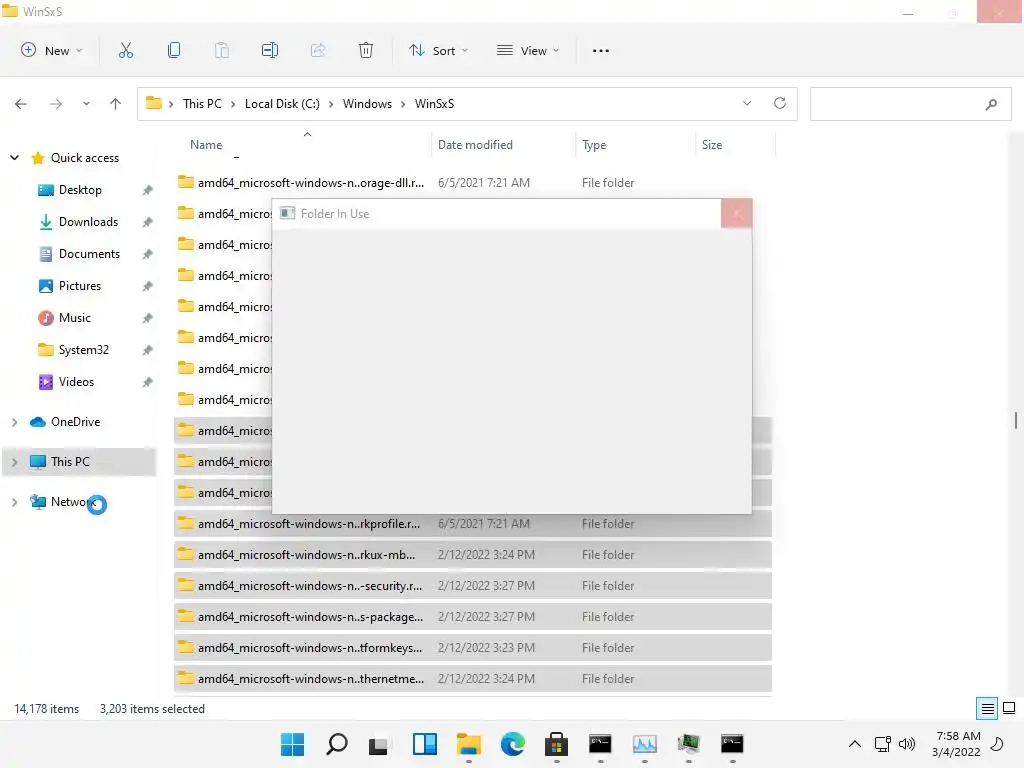Go back with the left arrow
This screenshot has height=768, width=1024.
click(21, 104)
